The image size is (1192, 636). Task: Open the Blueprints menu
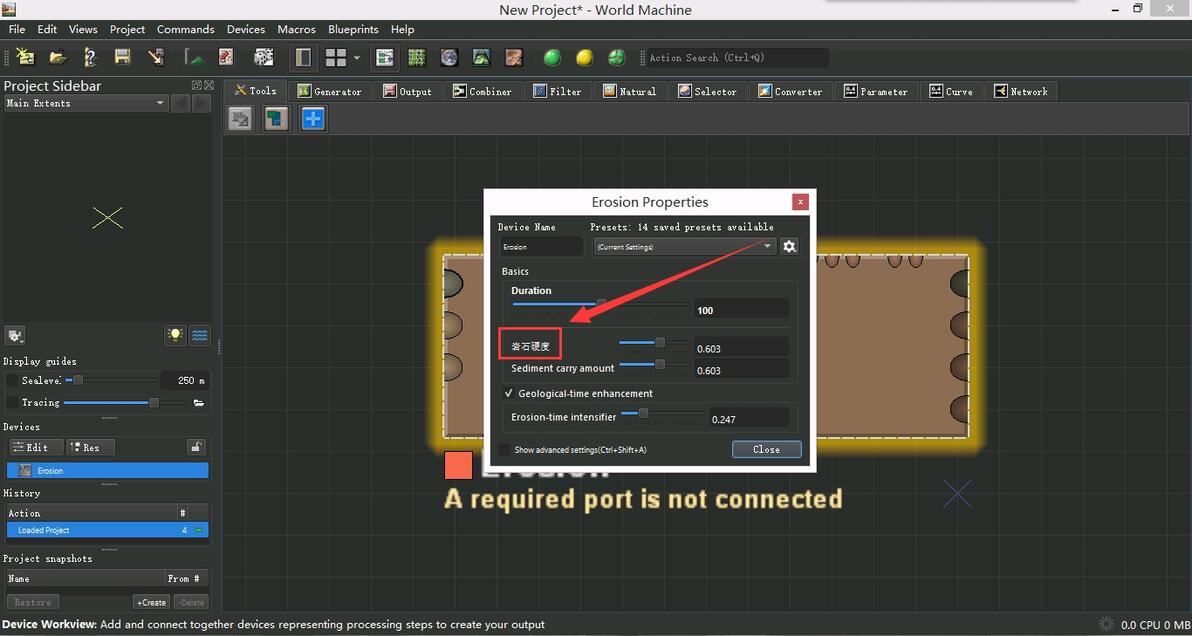tap(353, 29)
